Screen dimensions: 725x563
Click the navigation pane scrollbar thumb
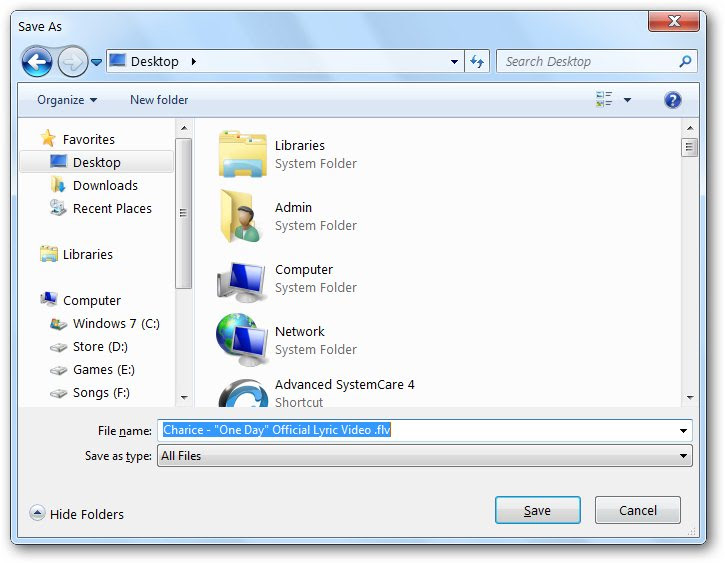(184, 213)
